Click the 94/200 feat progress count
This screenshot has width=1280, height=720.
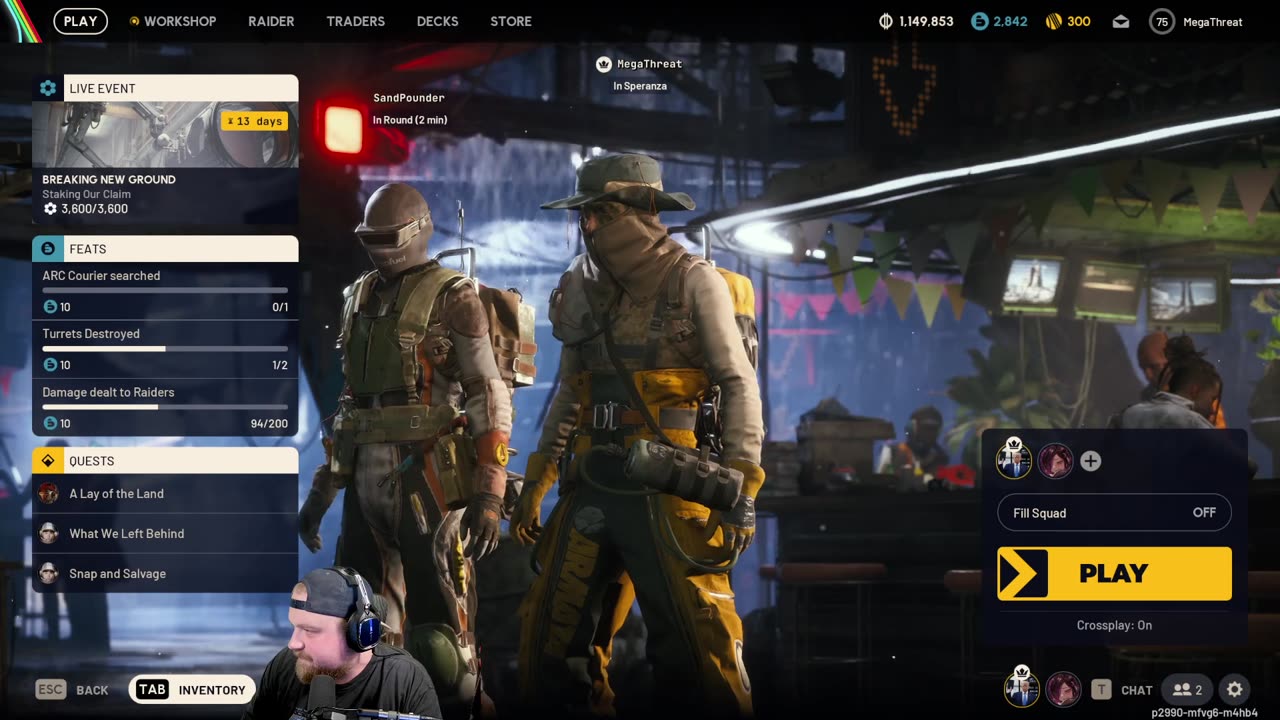pyautogui.click(x=269, y=424)
